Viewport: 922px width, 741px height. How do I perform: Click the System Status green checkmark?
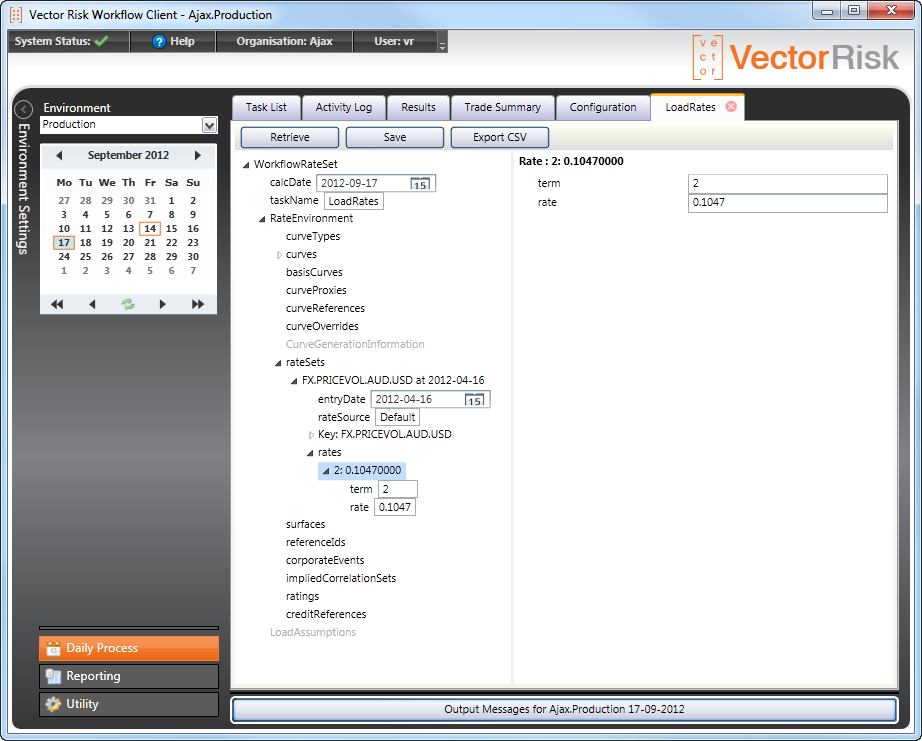click(x=102, y=41)
